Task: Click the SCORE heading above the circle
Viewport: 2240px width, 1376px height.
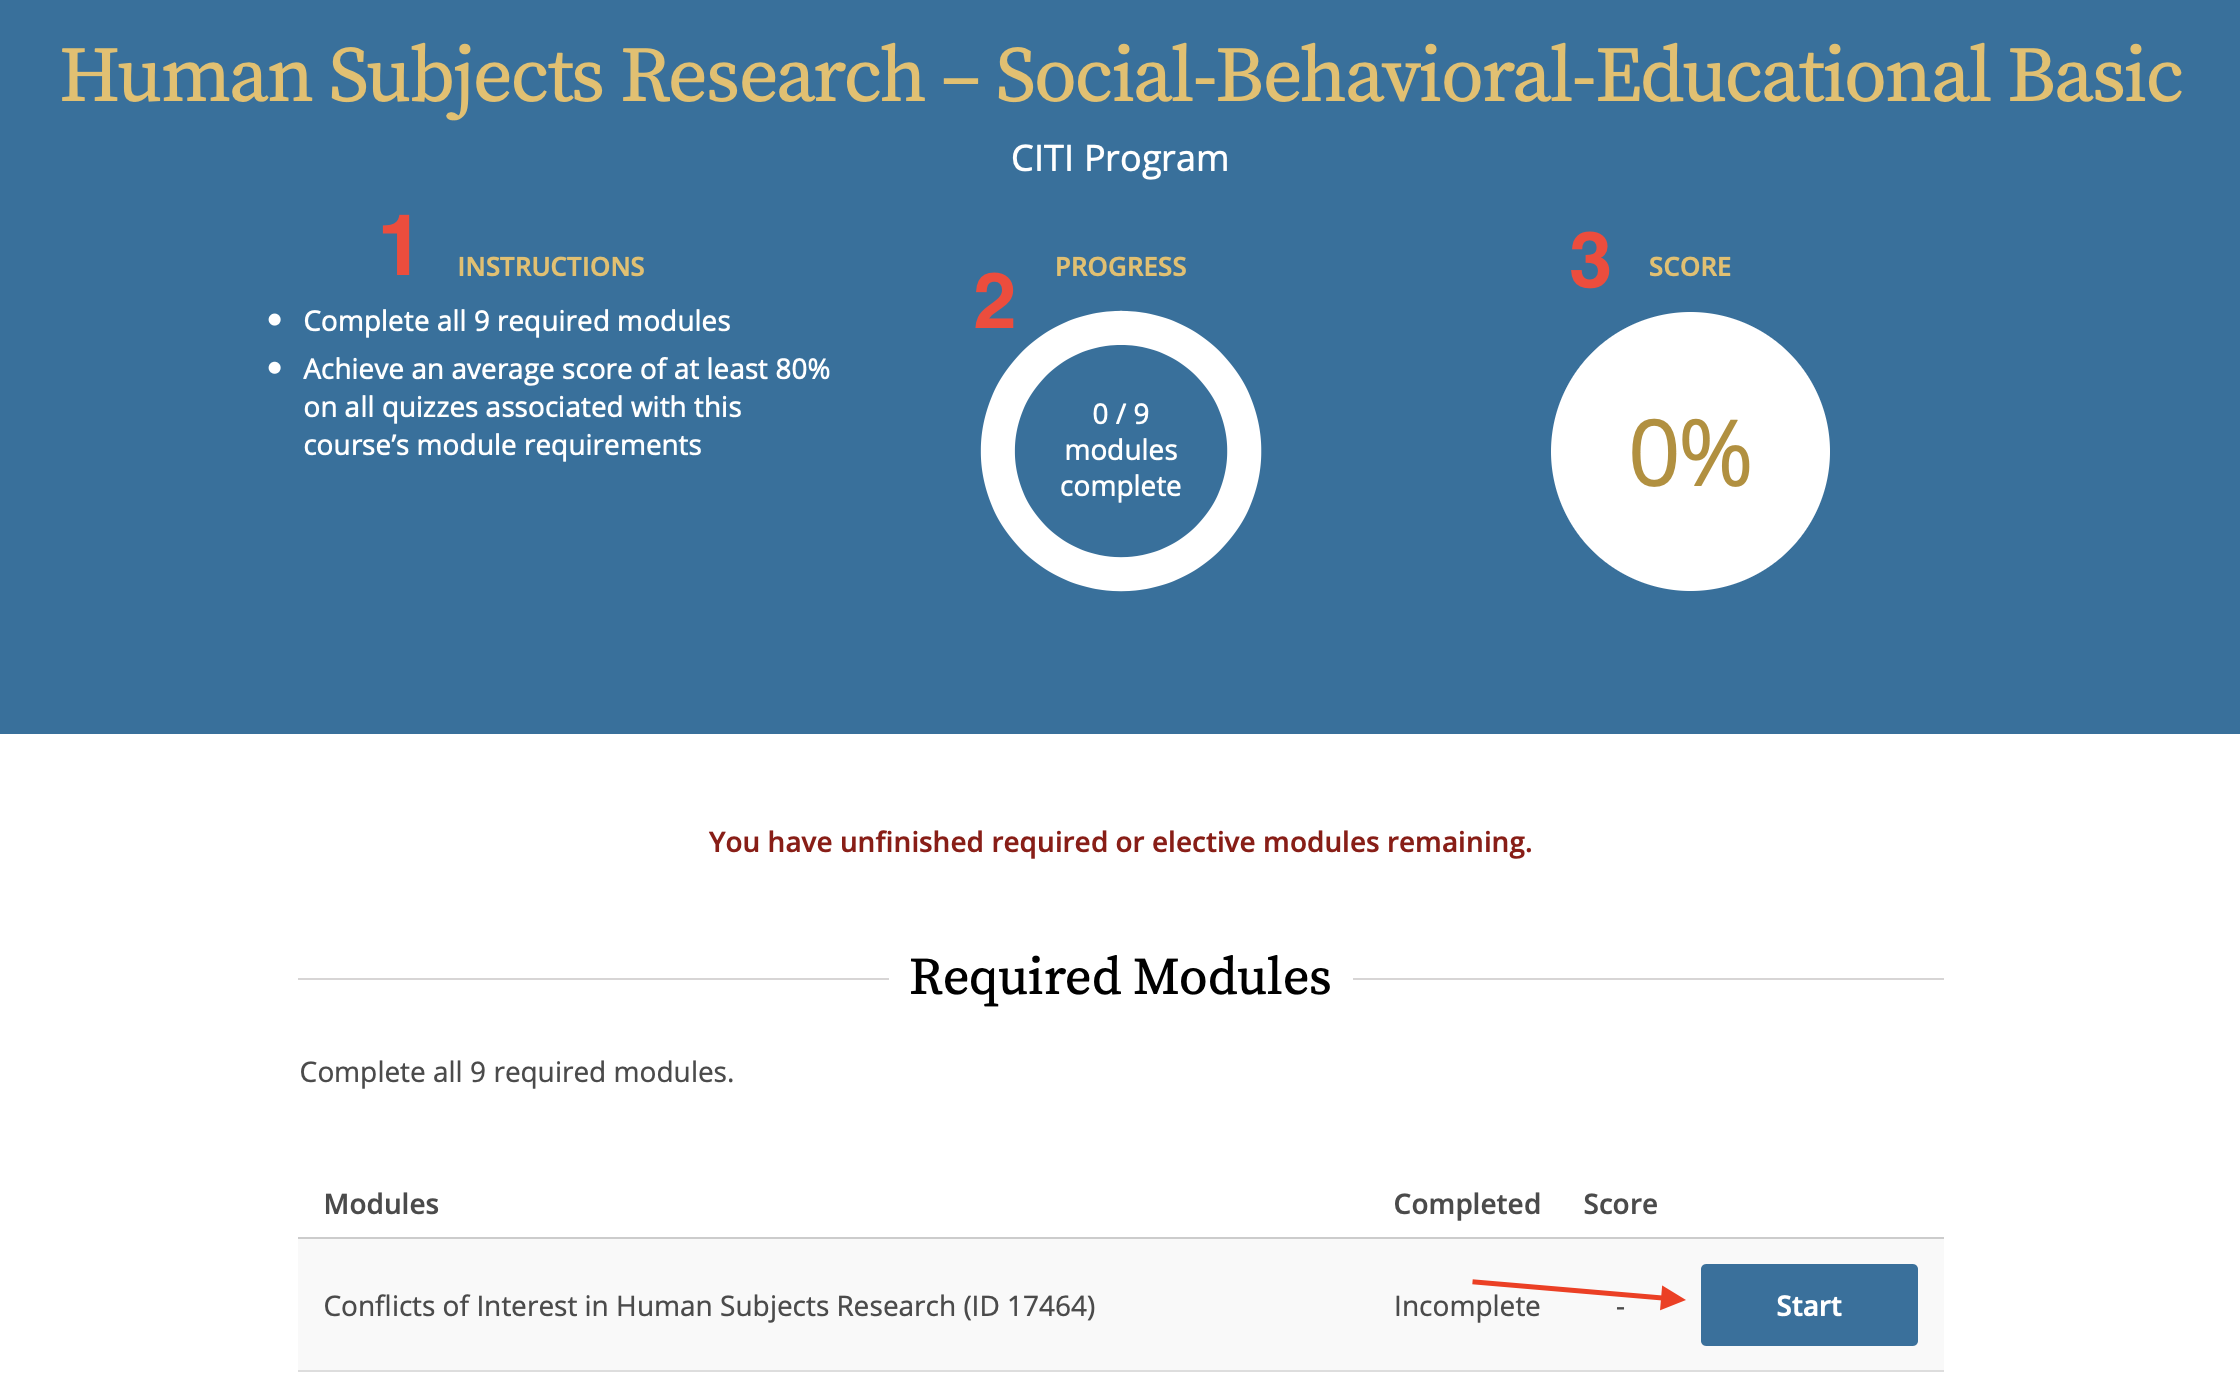Action: pyautogui.click(x=1689, y=267)
